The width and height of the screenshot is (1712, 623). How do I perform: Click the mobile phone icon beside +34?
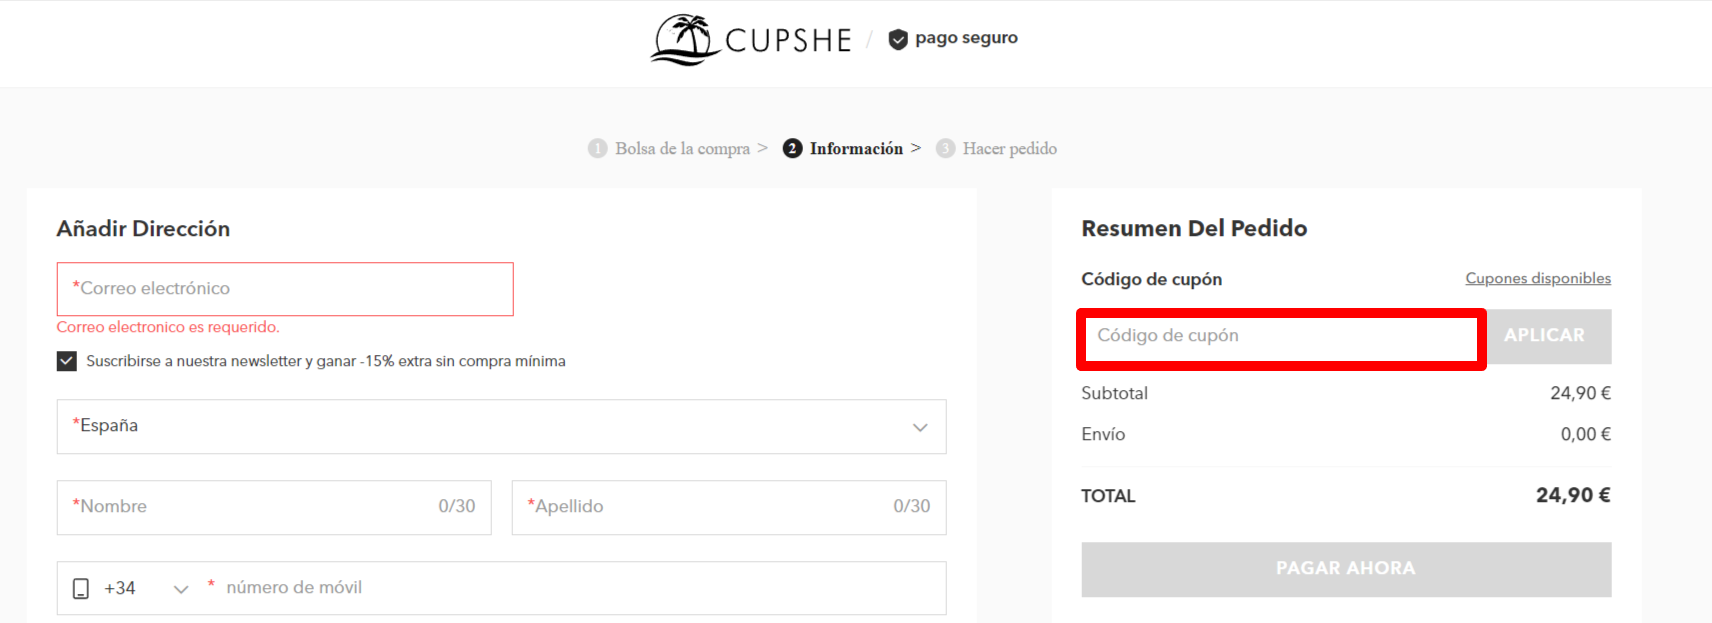81,589
